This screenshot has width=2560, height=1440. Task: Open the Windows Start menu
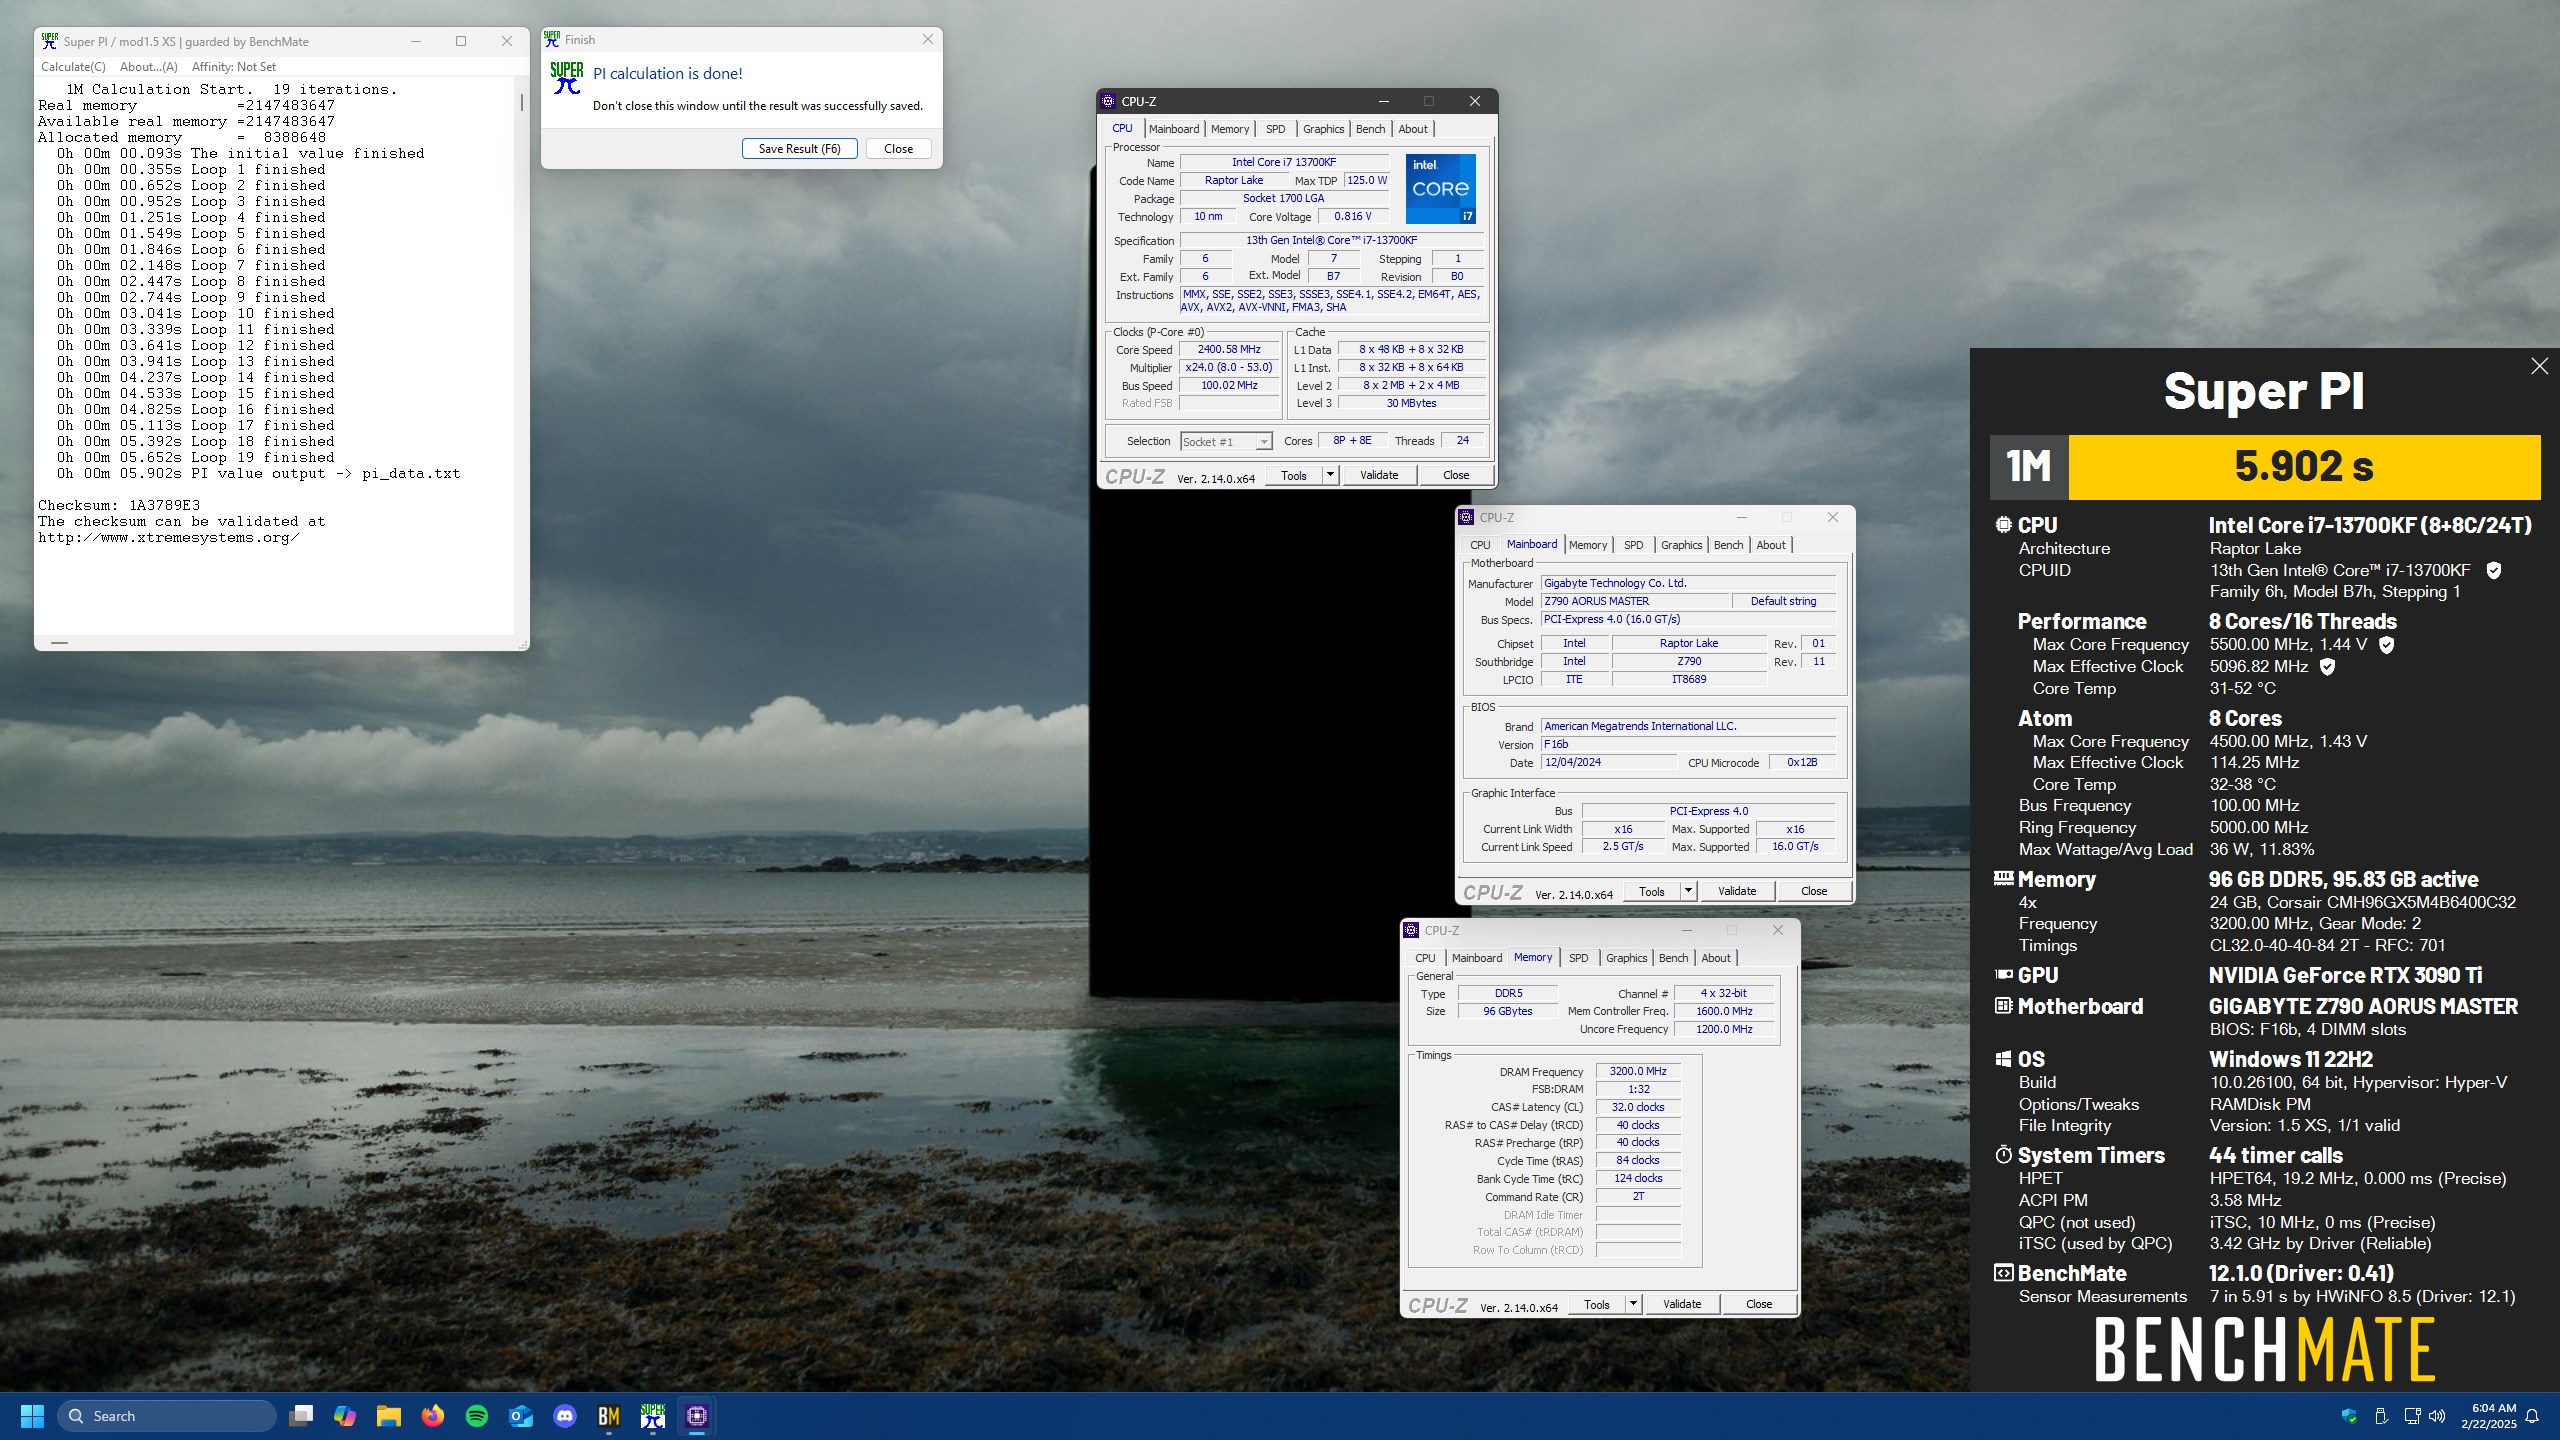[x=32, y=1416]
